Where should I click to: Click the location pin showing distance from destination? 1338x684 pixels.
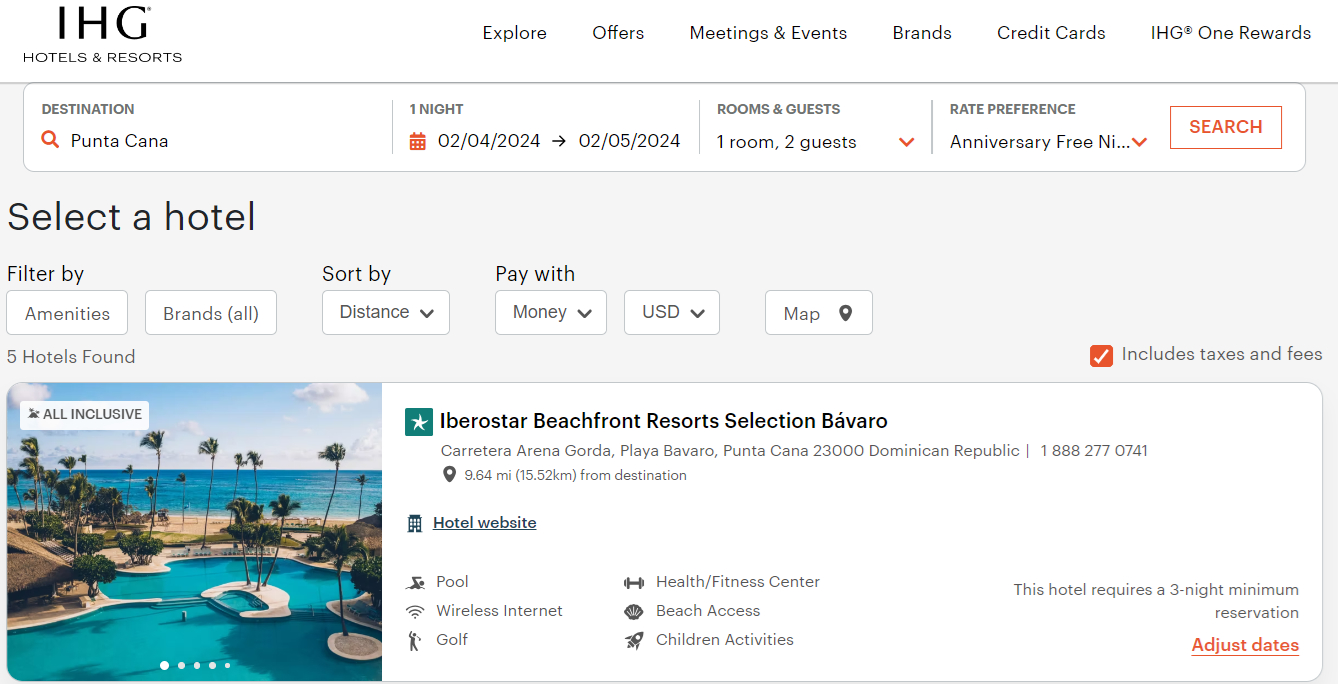click(x=448, y=474)
